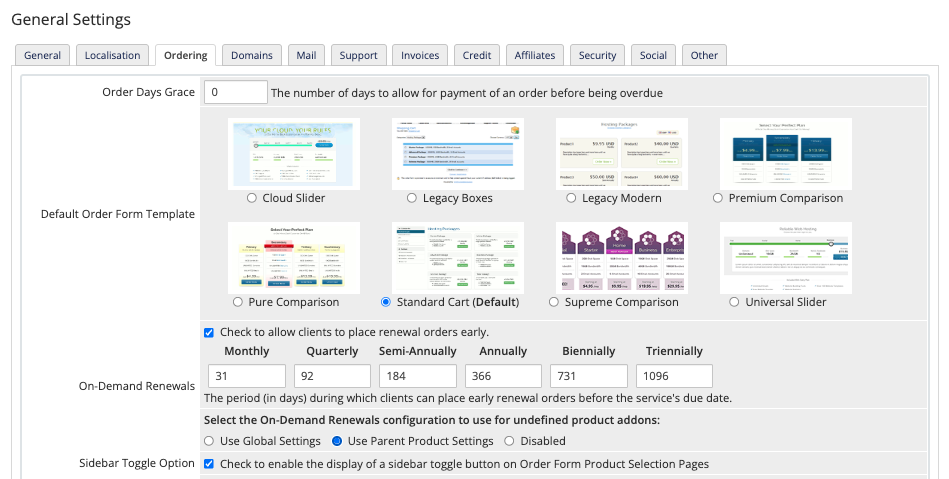Uncheck allow clients to place renewal orders early

(209, 332)
